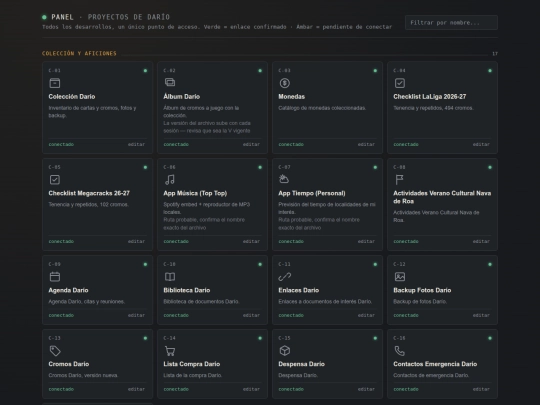
Task: Edit the App Tiempo (Personal) card
Action: click(366, 241)
